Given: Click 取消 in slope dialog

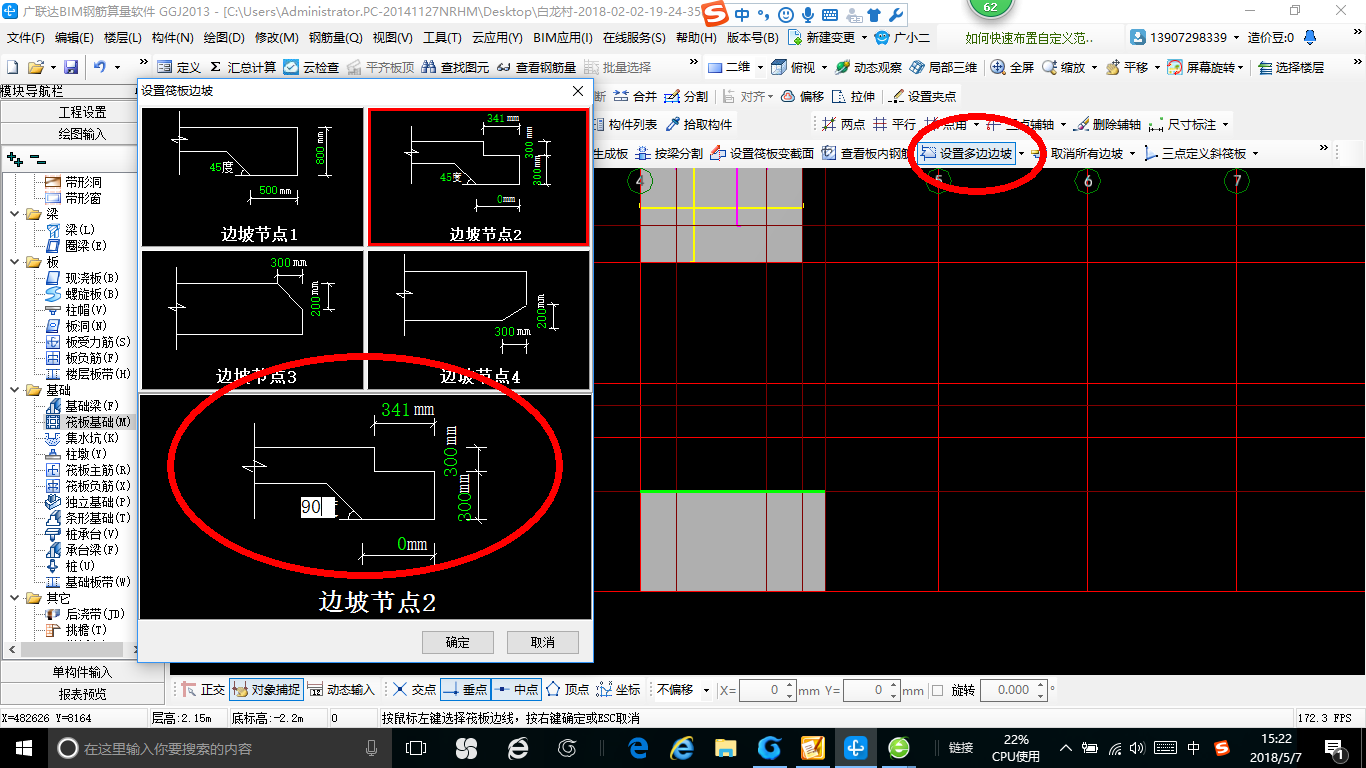Looking at the screenshot, I should tap(543, 642).
